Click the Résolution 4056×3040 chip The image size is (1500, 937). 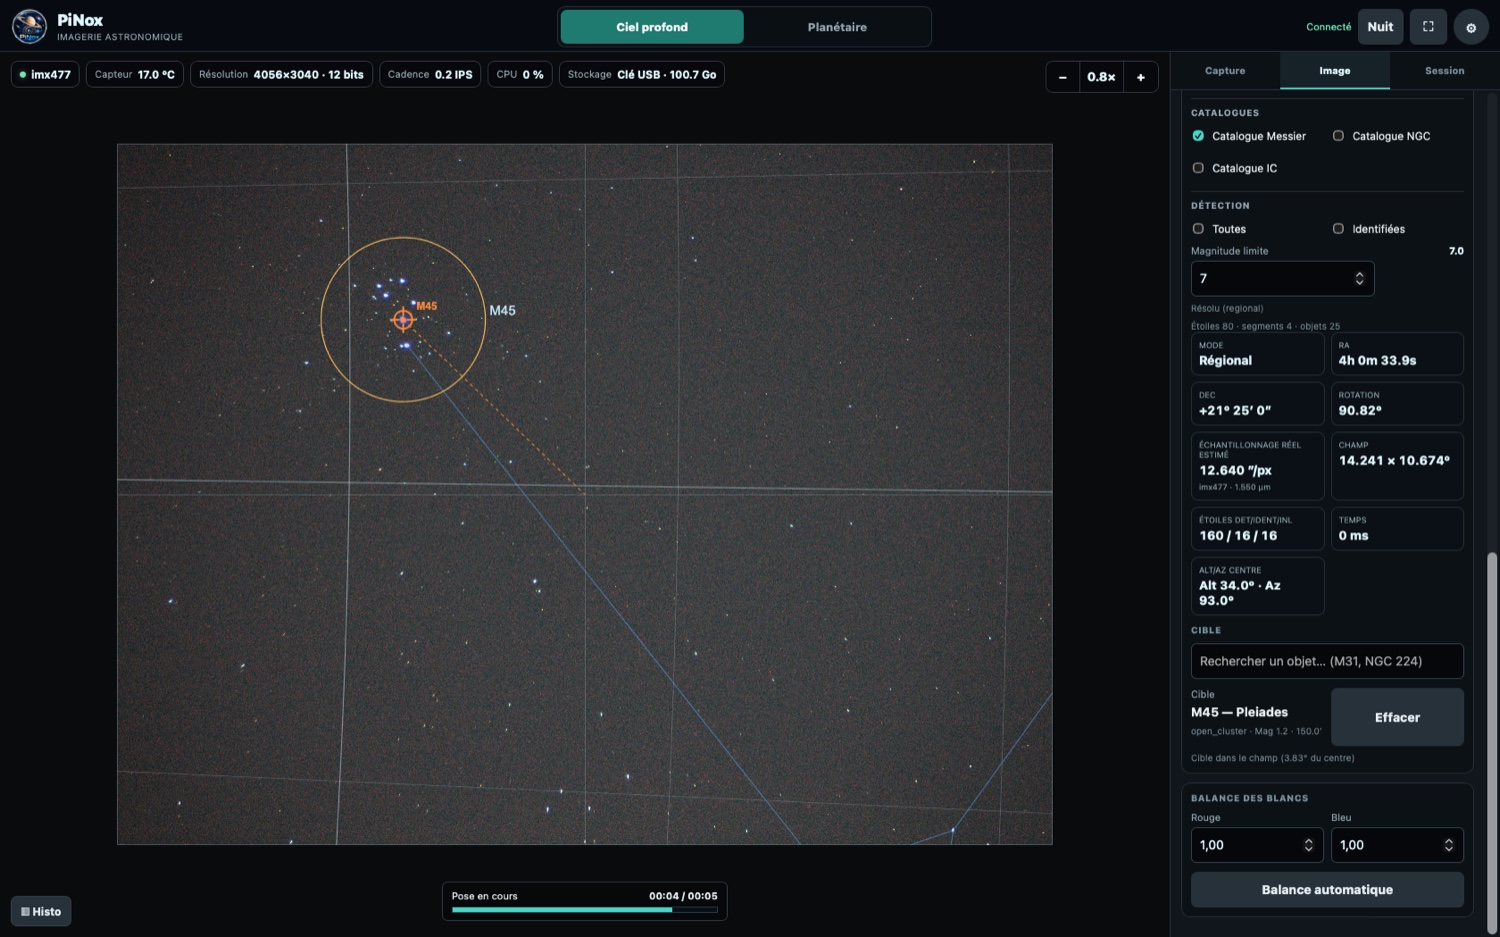click(281, 74)
